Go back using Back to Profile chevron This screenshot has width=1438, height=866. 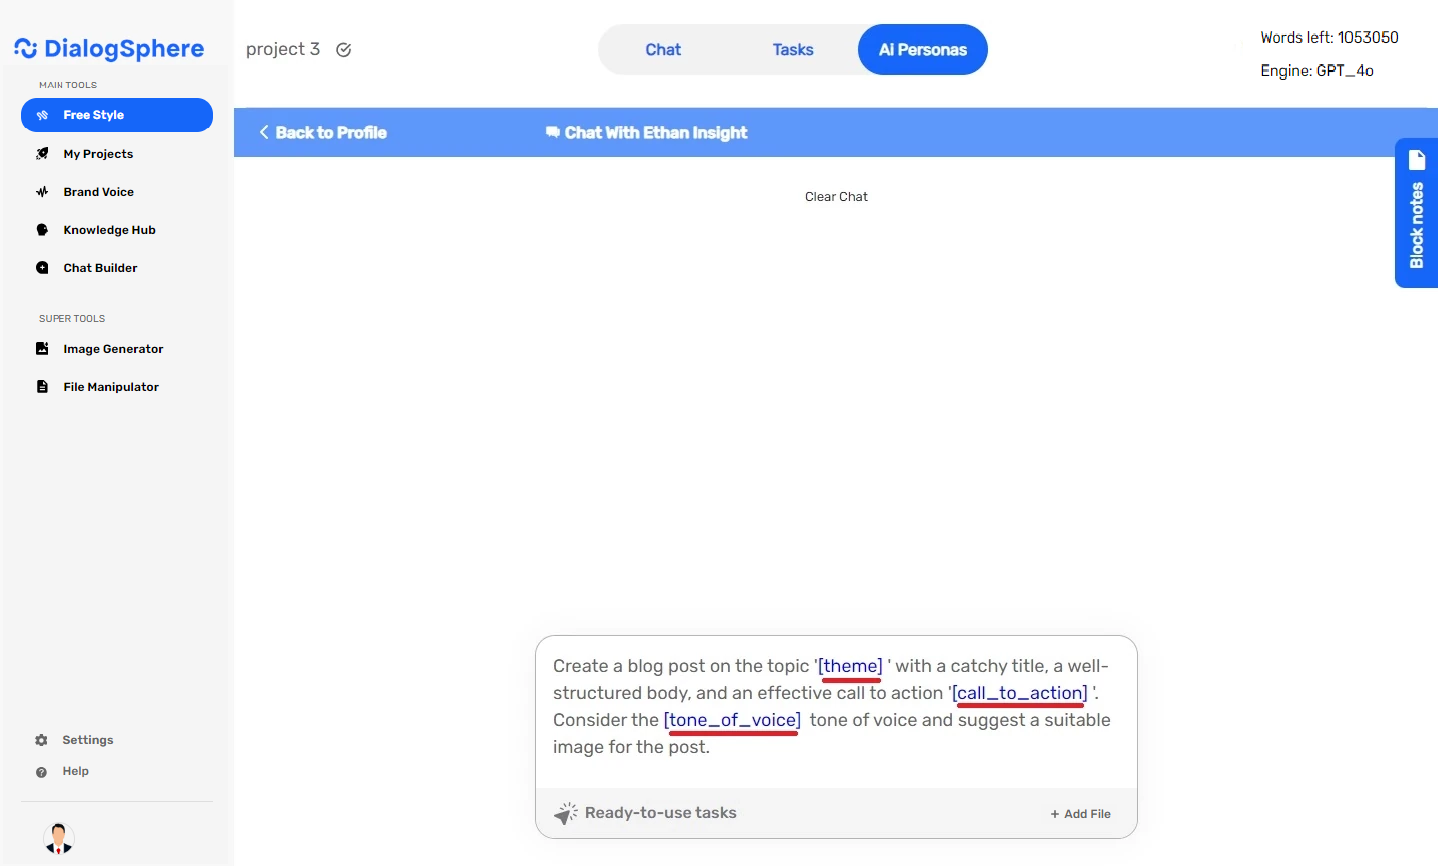264,132
